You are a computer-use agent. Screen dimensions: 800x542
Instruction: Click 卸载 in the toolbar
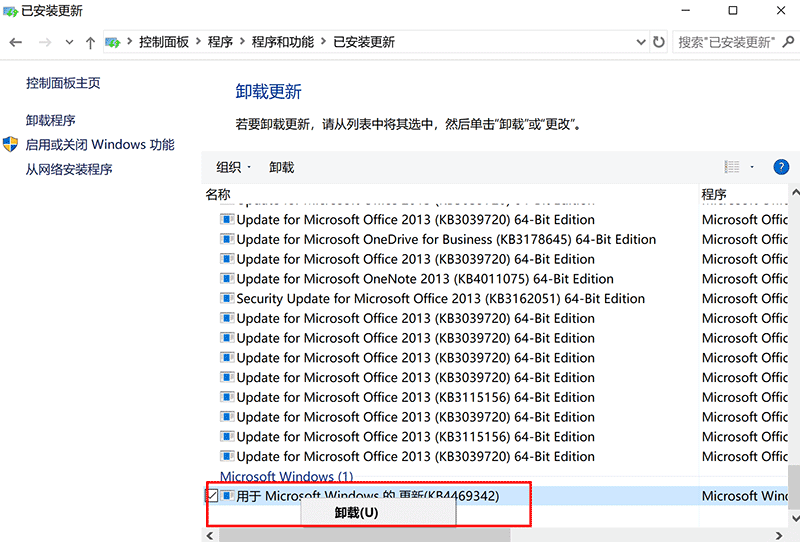[x=282, y=167]
